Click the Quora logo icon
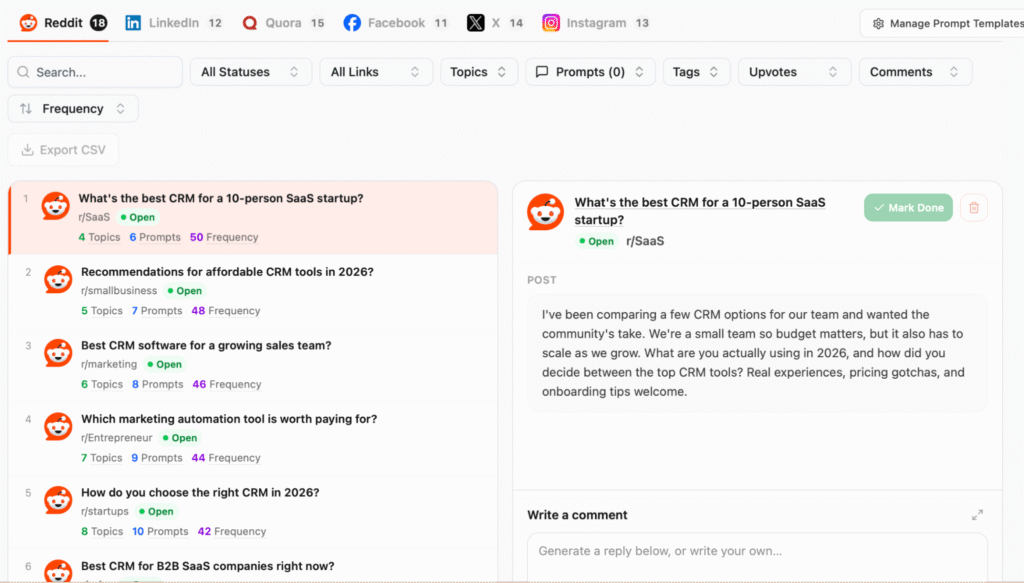1024x583 pixels. pos(249,23)
